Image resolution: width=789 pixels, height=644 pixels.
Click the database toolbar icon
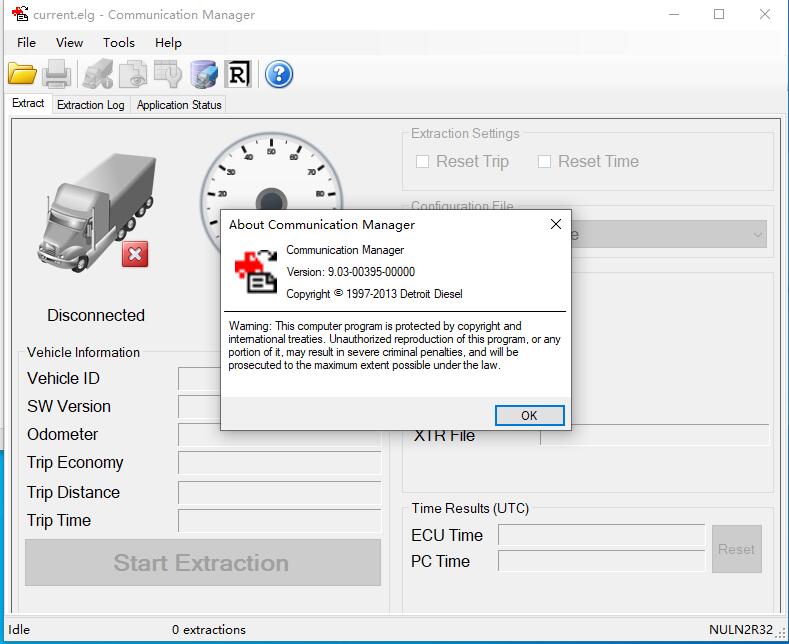[204, 74]
